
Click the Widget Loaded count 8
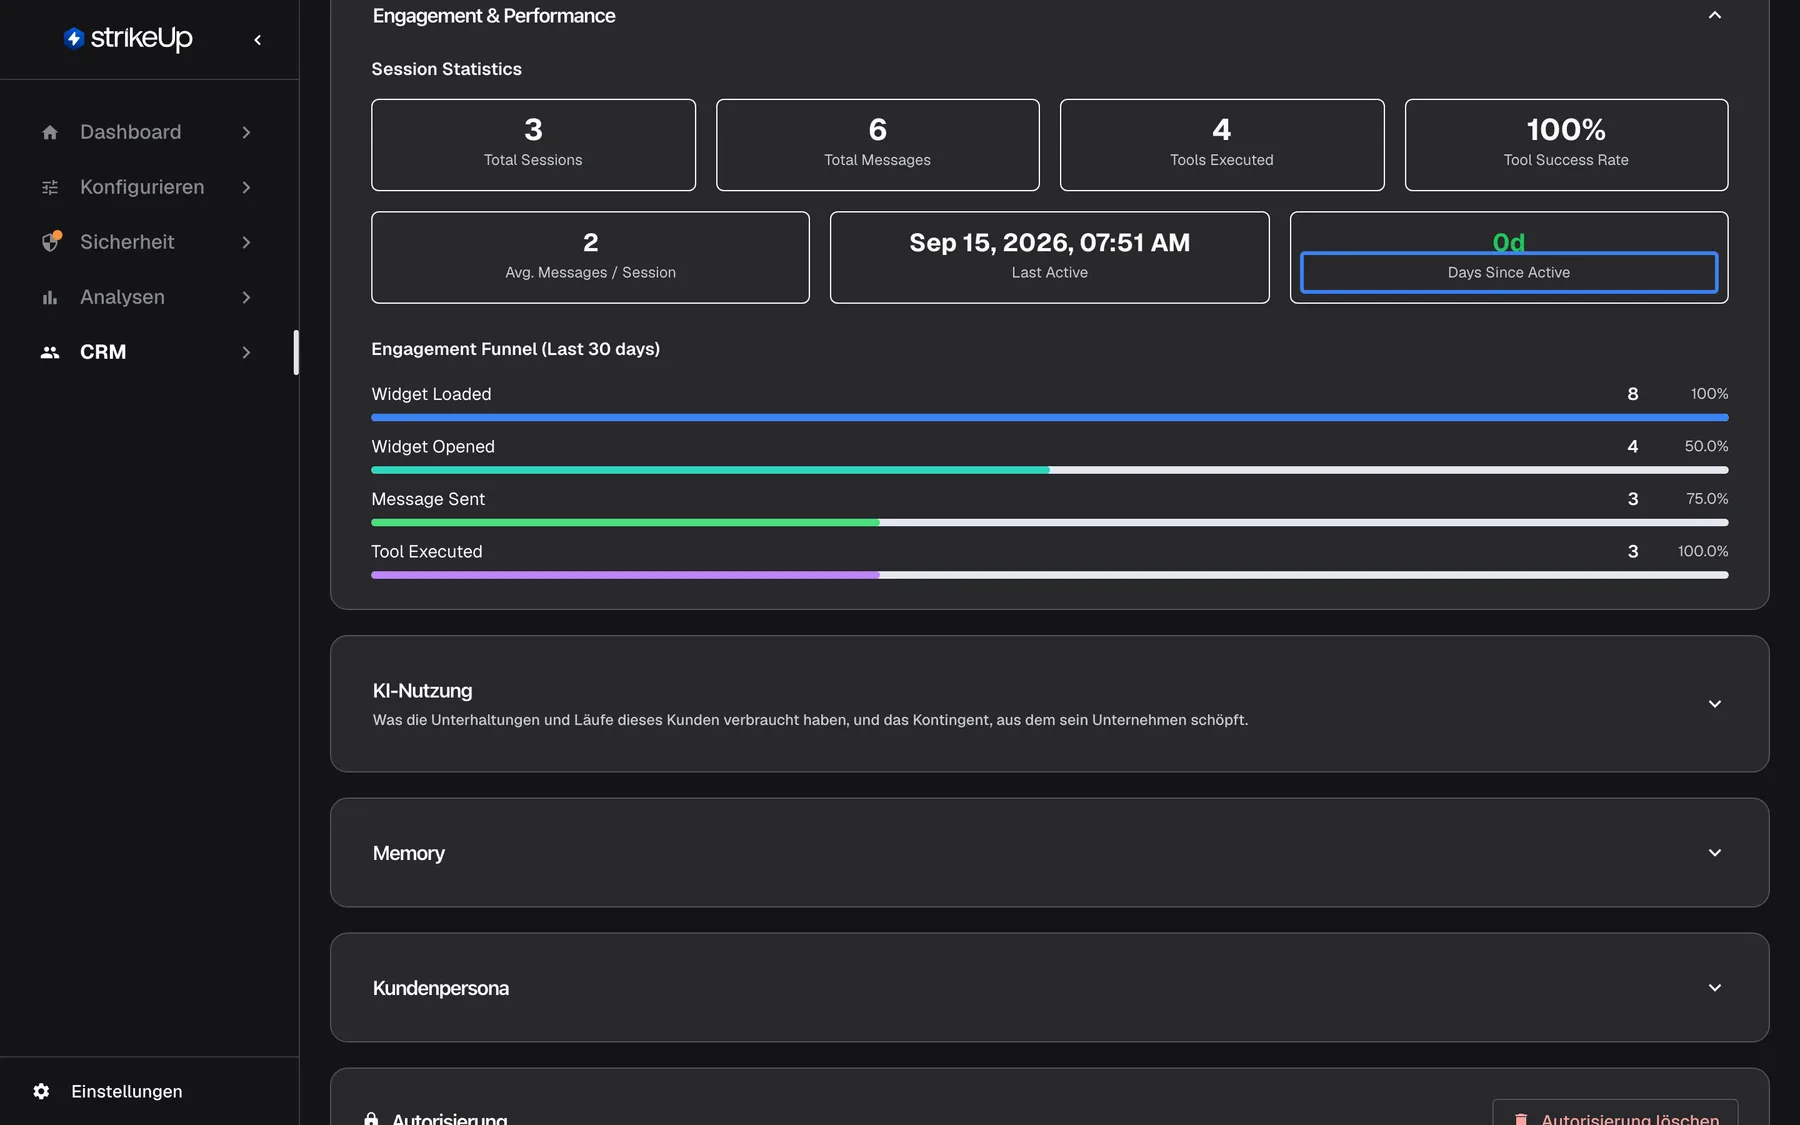click(x=1633, y=394)
